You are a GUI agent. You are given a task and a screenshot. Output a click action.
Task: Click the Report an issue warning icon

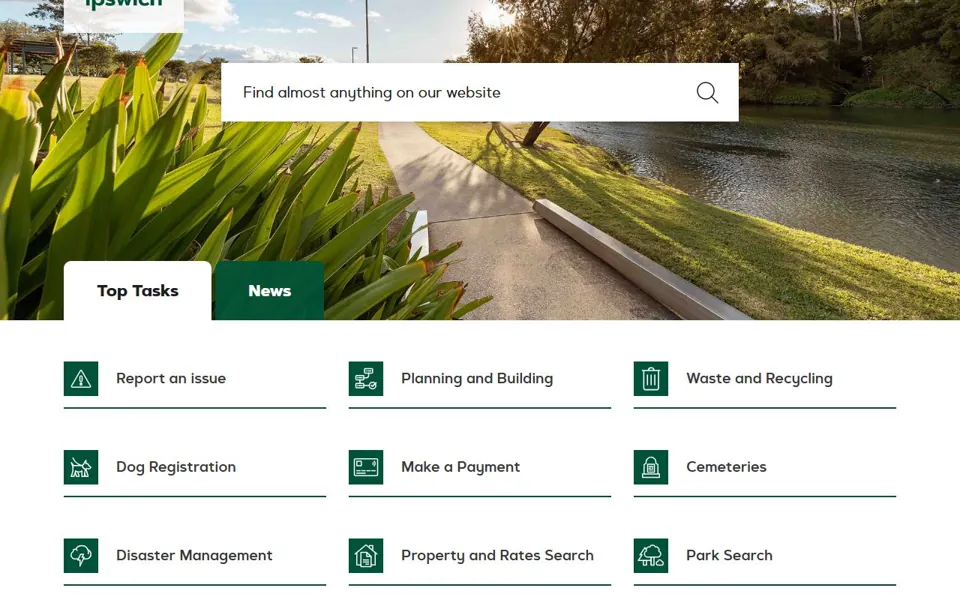pyautogui.click(x=81, y=378)
